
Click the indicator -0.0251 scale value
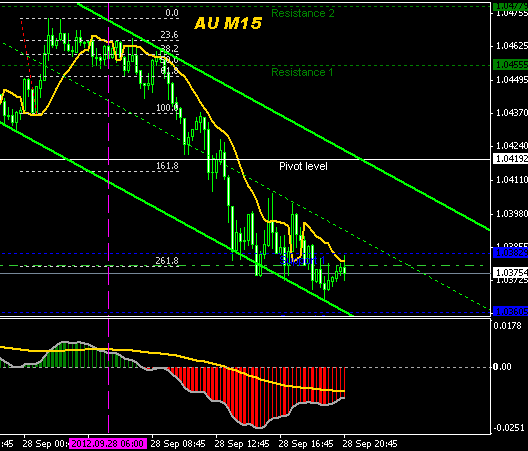click(508, 428)
